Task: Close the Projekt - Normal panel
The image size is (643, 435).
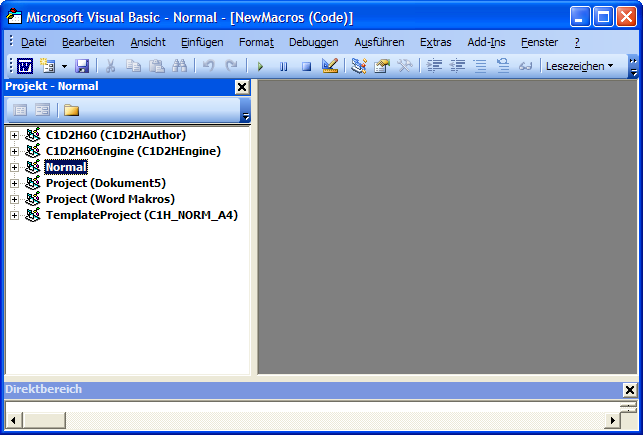Action: 241,87
